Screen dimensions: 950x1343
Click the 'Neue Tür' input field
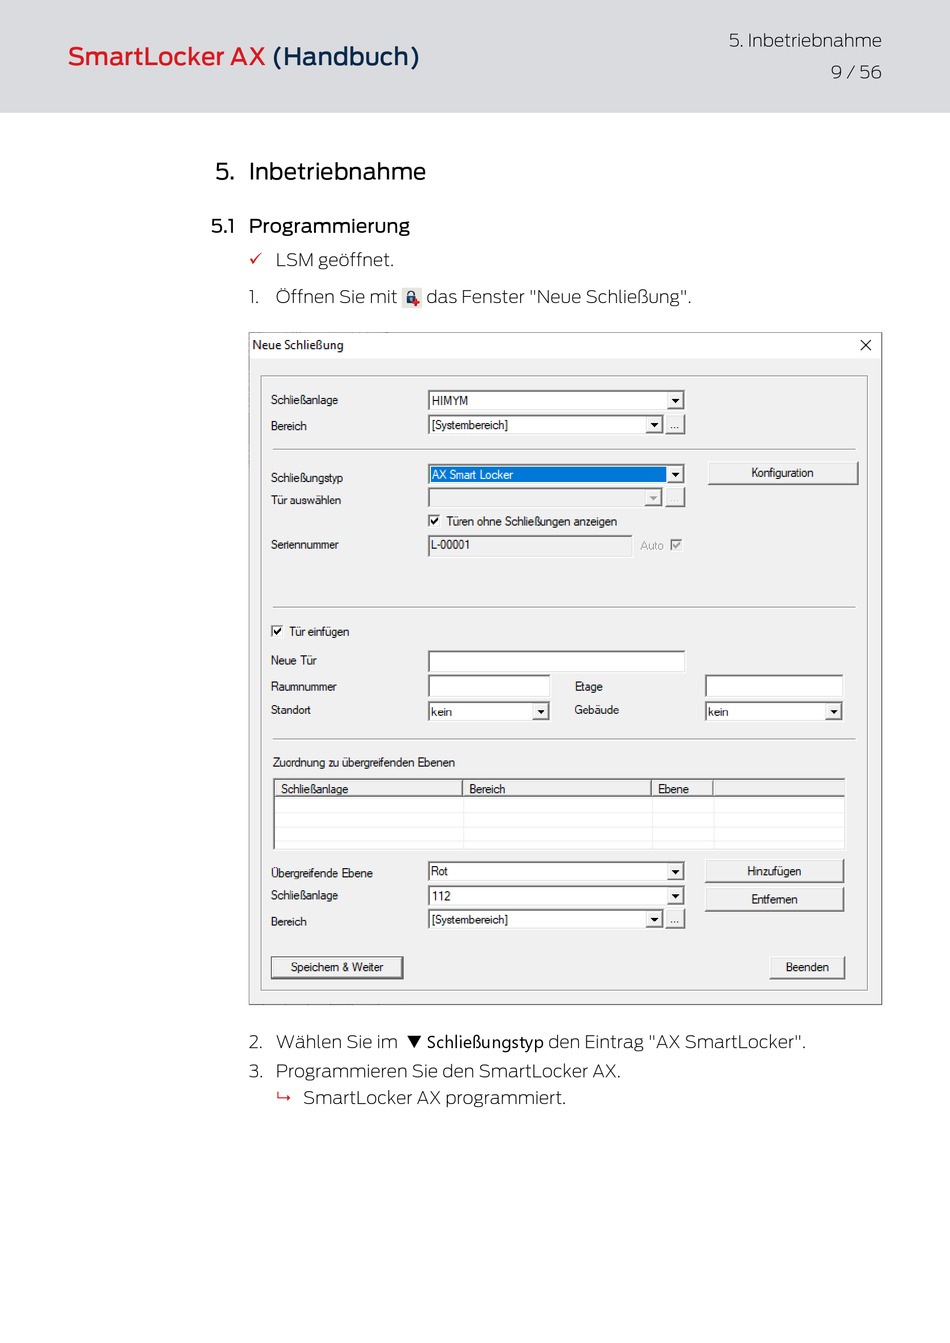coord(556,661)
